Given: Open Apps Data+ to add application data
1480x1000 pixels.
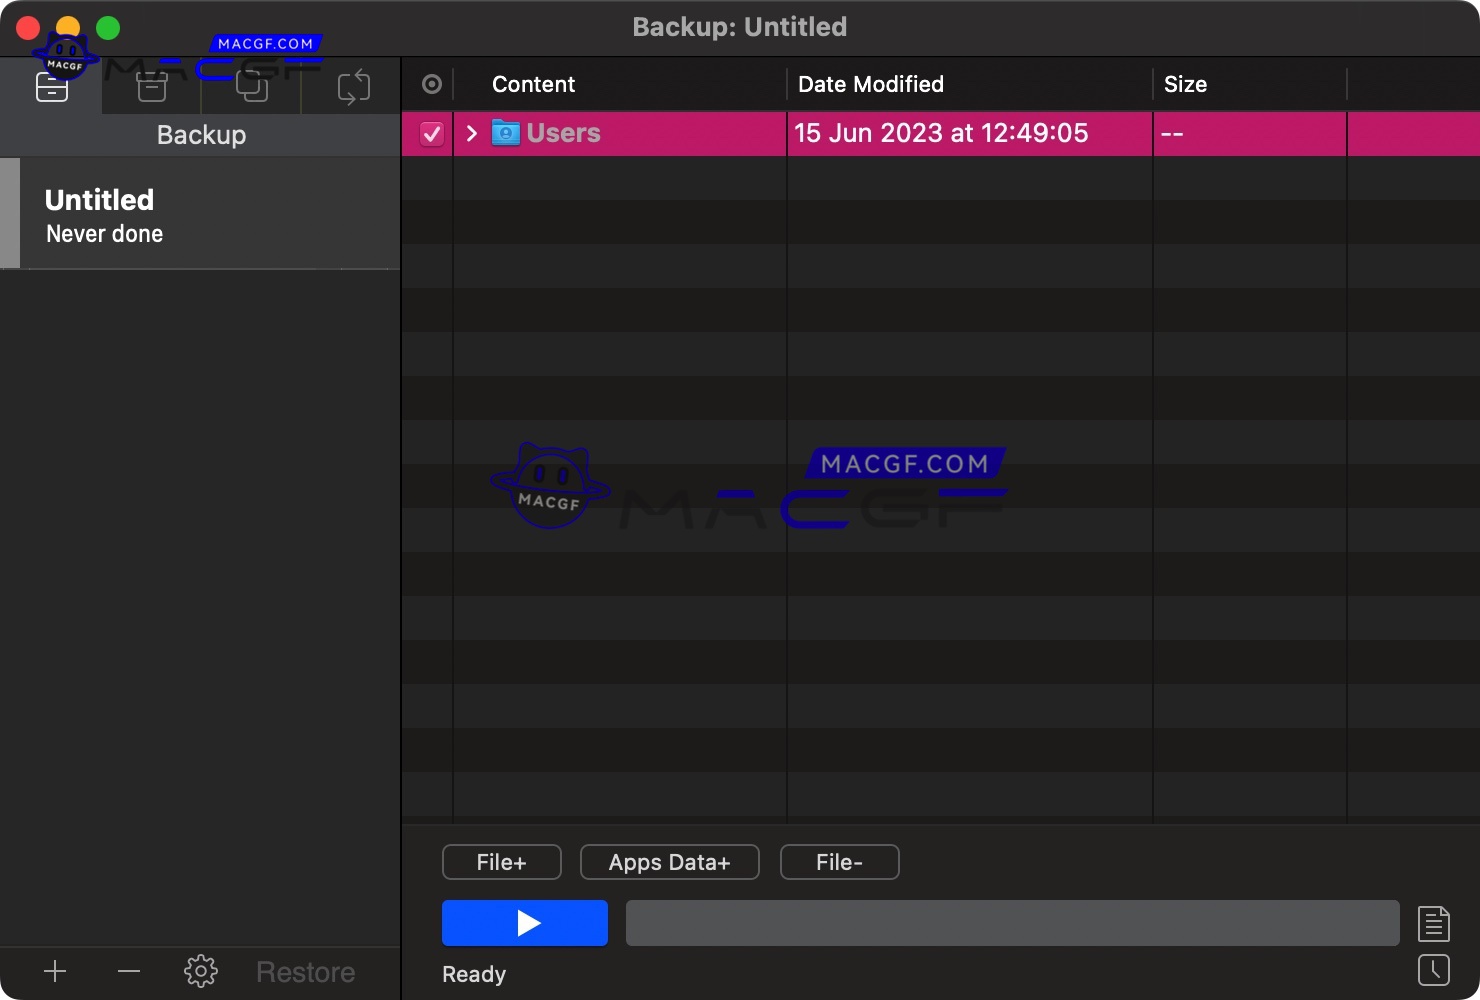Looking at the screenshot, I should (x=669, y=862).
